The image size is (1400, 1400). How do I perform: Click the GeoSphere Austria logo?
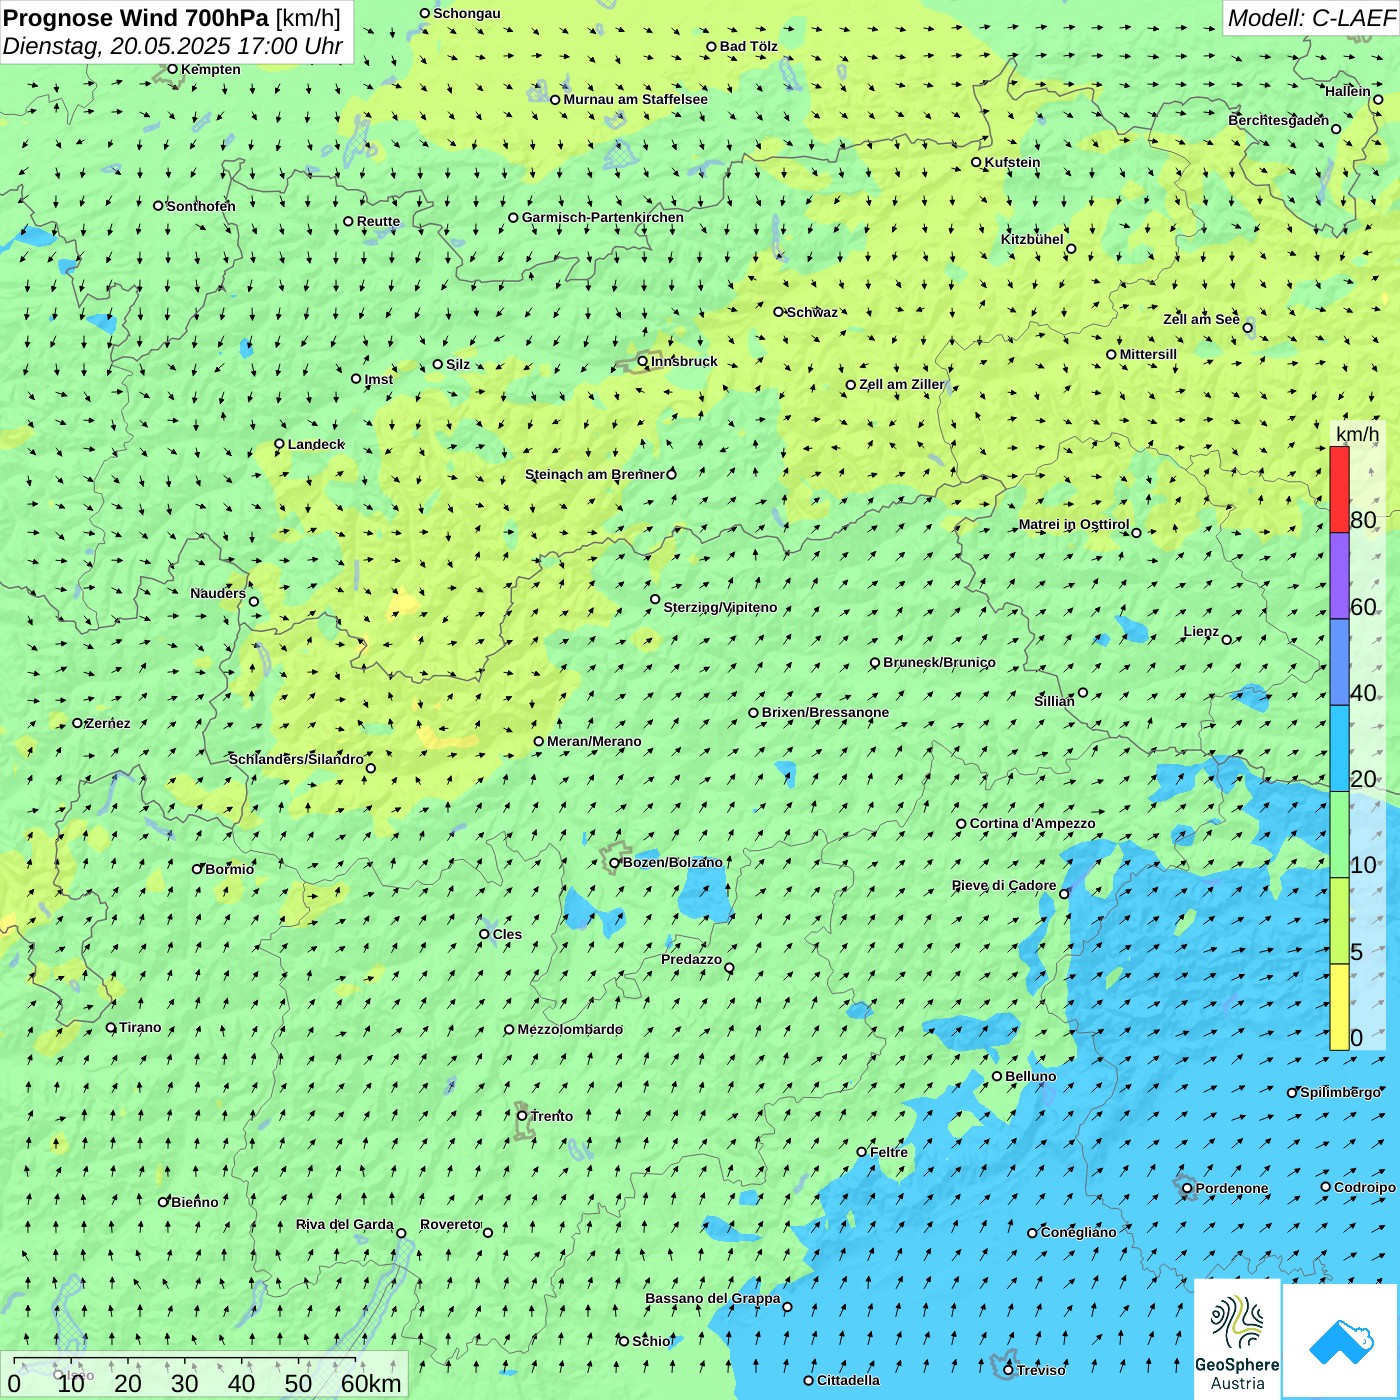coord(1237,1340)
